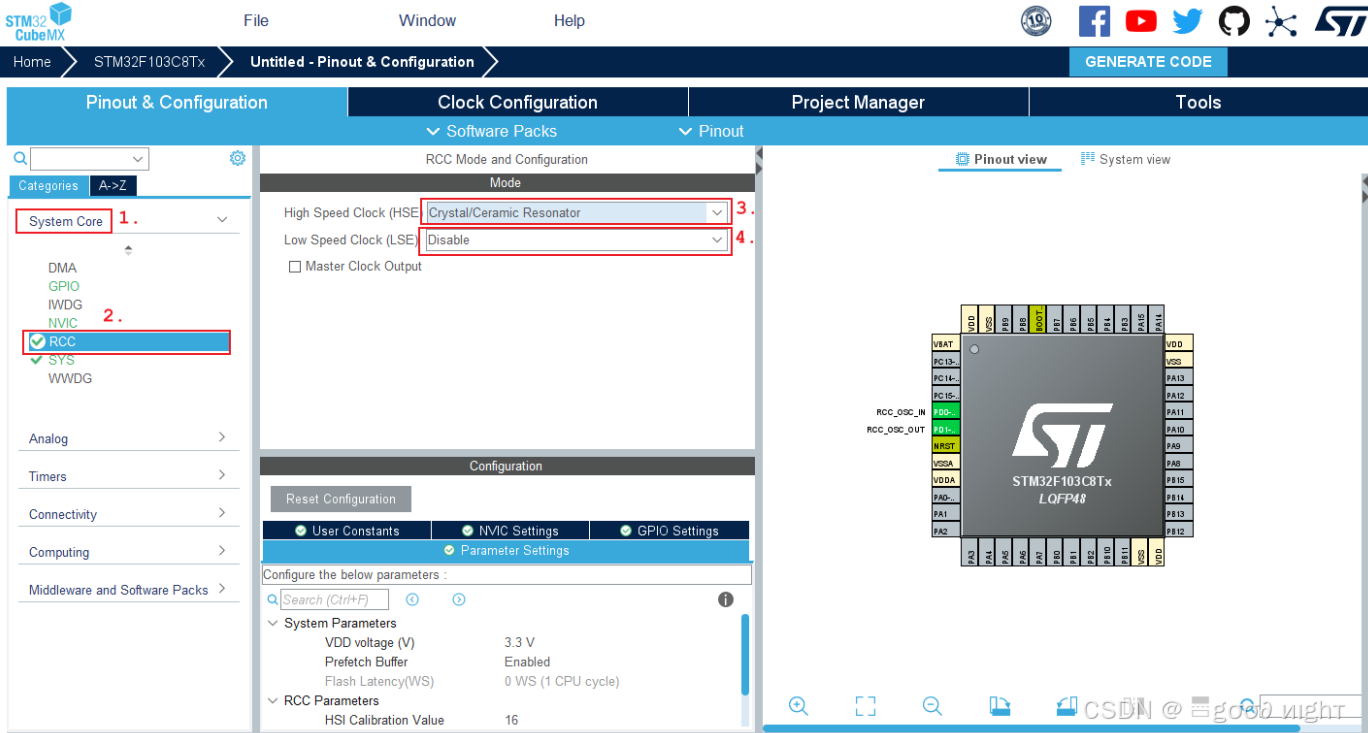Image resolution: width=1368 pixels, height=733 pixels.
Task: Collapse the System Parameters group
Action: (x=273, y=623)
